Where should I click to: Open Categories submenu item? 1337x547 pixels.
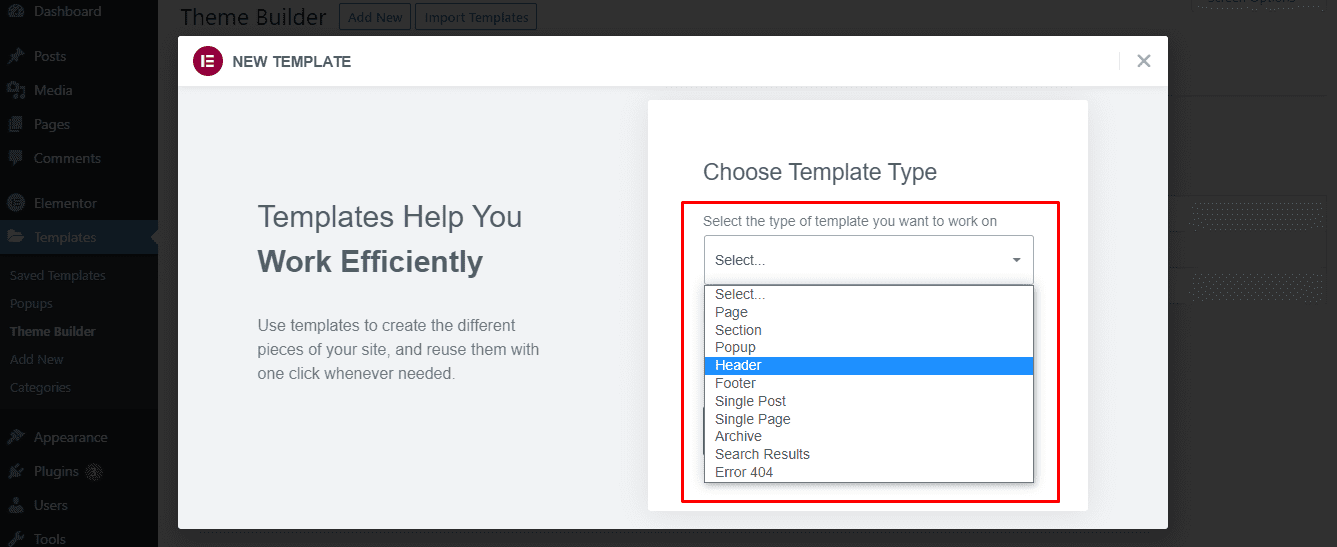coord(40,387)
